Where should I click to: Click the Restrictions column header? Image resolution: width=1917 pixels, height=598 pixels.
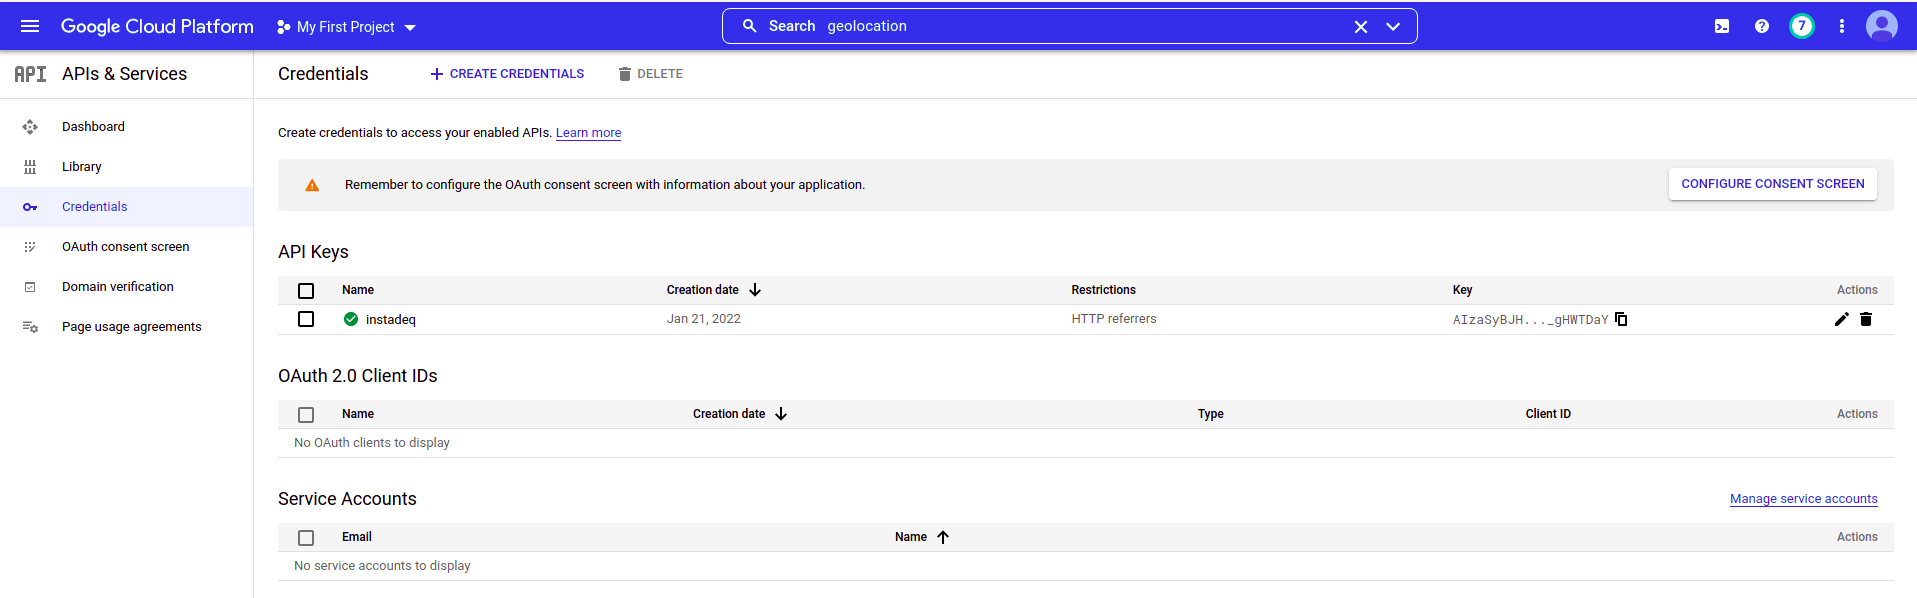coord(1104,290)
